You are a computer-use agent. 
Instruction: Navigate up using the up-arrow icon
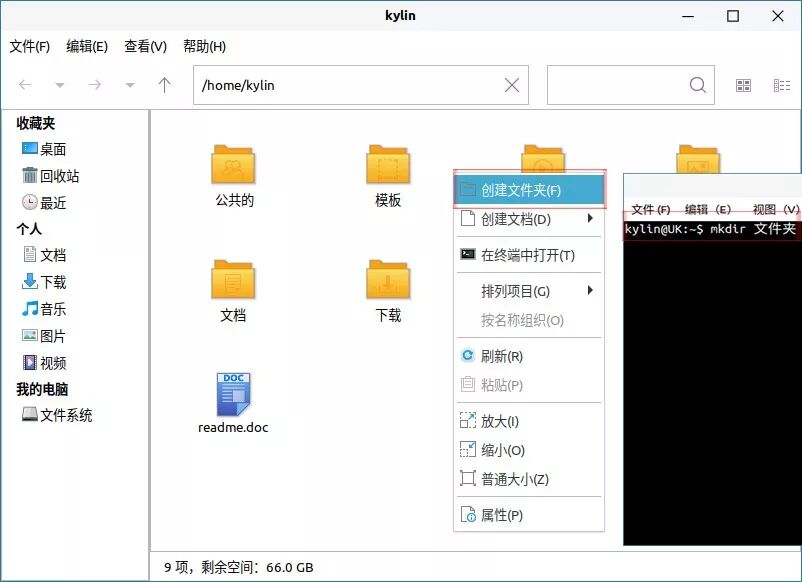pos(163,85)
